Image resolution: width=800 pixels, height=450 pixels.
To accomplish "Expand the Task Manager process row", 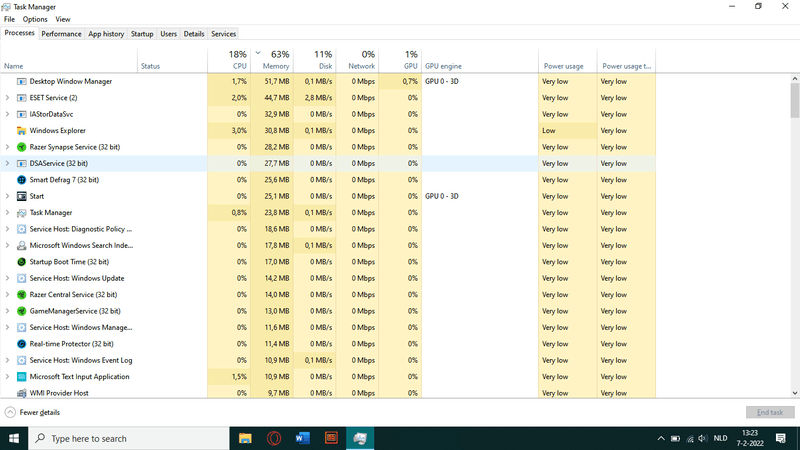I will [x=7, y=212].
